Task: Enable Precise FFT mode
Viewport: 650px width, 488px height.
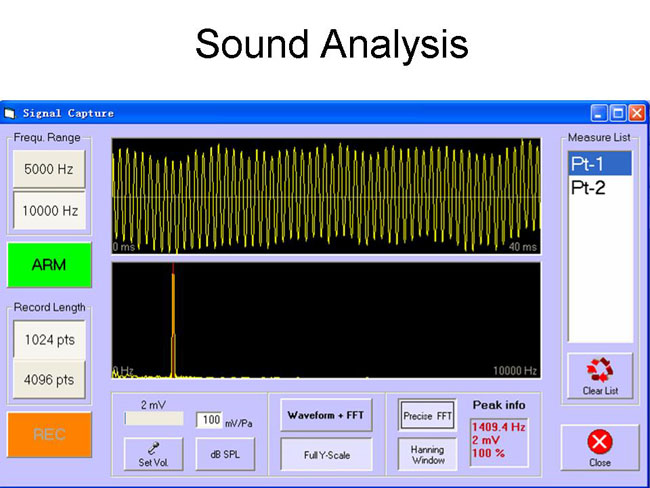Action: pos(427,415)
